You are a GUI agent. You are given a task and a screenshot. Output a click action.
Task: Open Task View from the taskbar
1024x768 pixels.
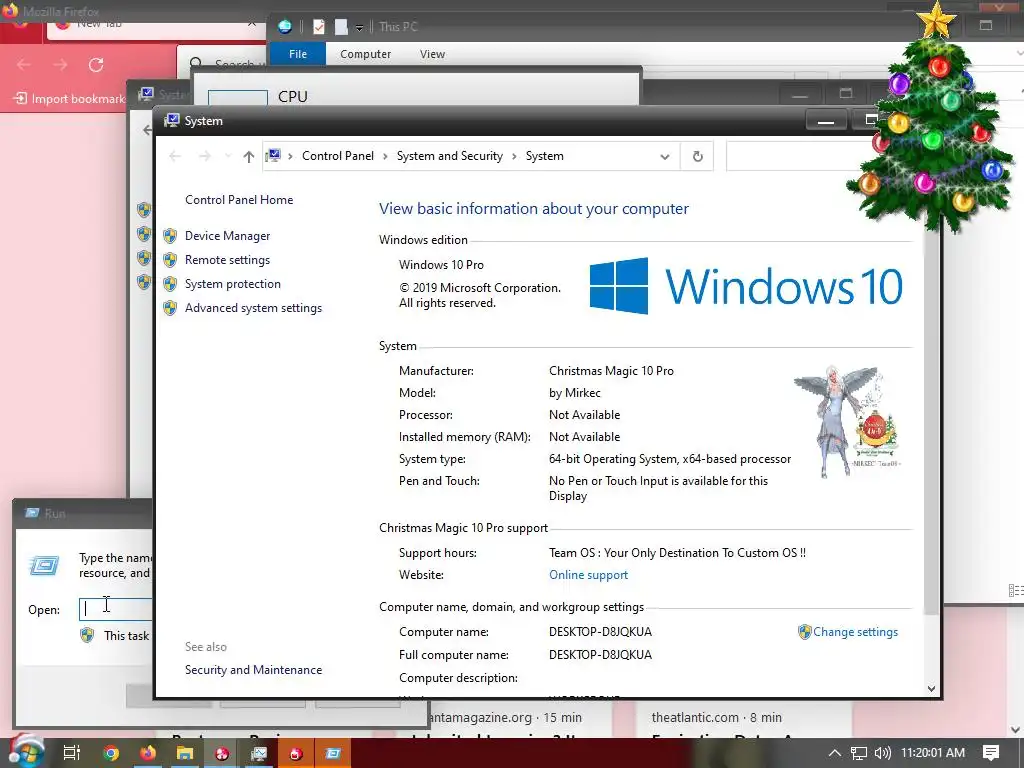tap(71, 753)
